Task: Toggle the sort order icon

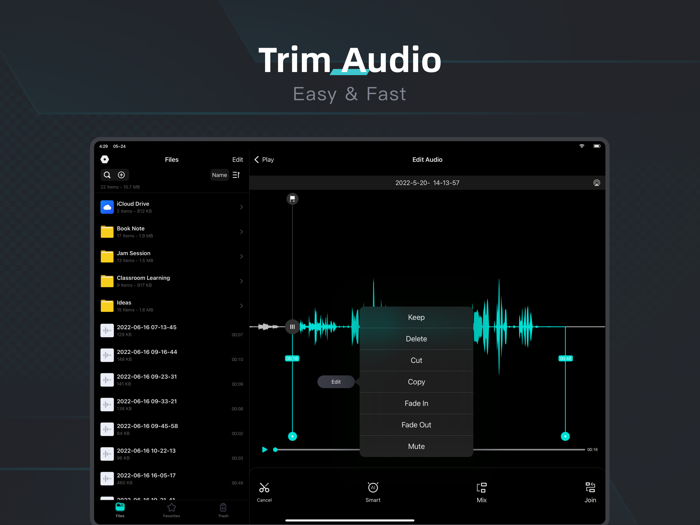Action: click(x=236, y=175)
